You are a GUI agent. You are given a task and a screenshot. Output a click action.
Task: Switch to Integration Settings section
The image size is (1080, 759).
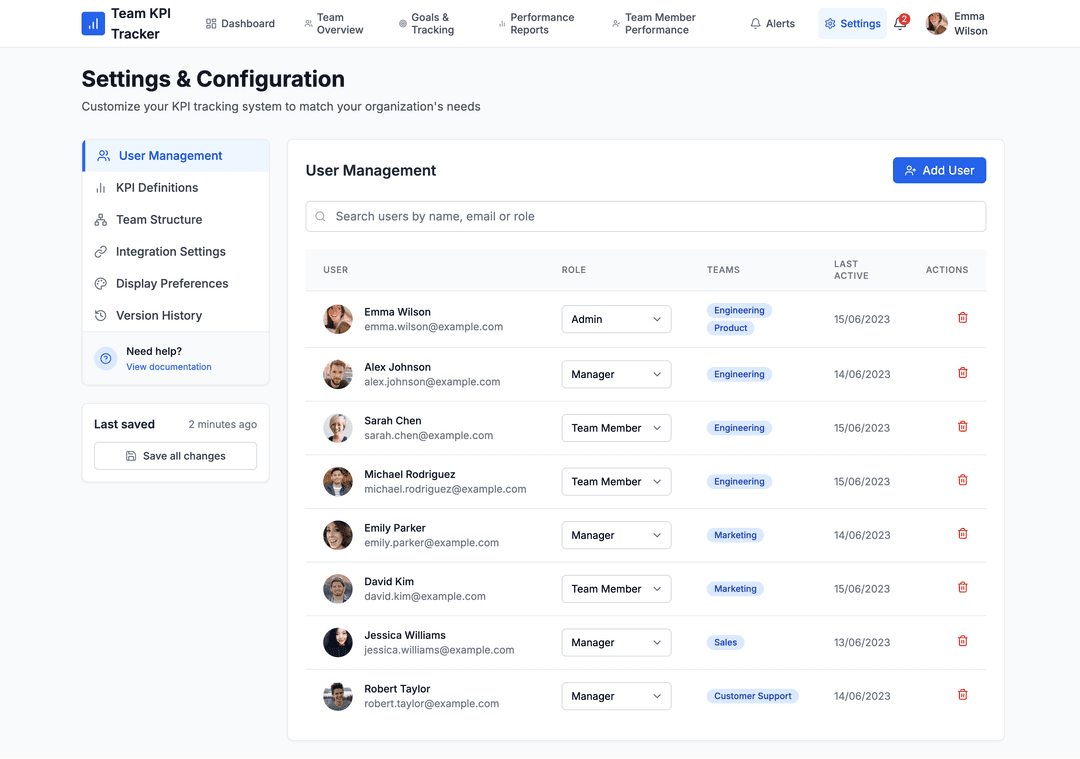pyautogui.click(x=170, y=252)
